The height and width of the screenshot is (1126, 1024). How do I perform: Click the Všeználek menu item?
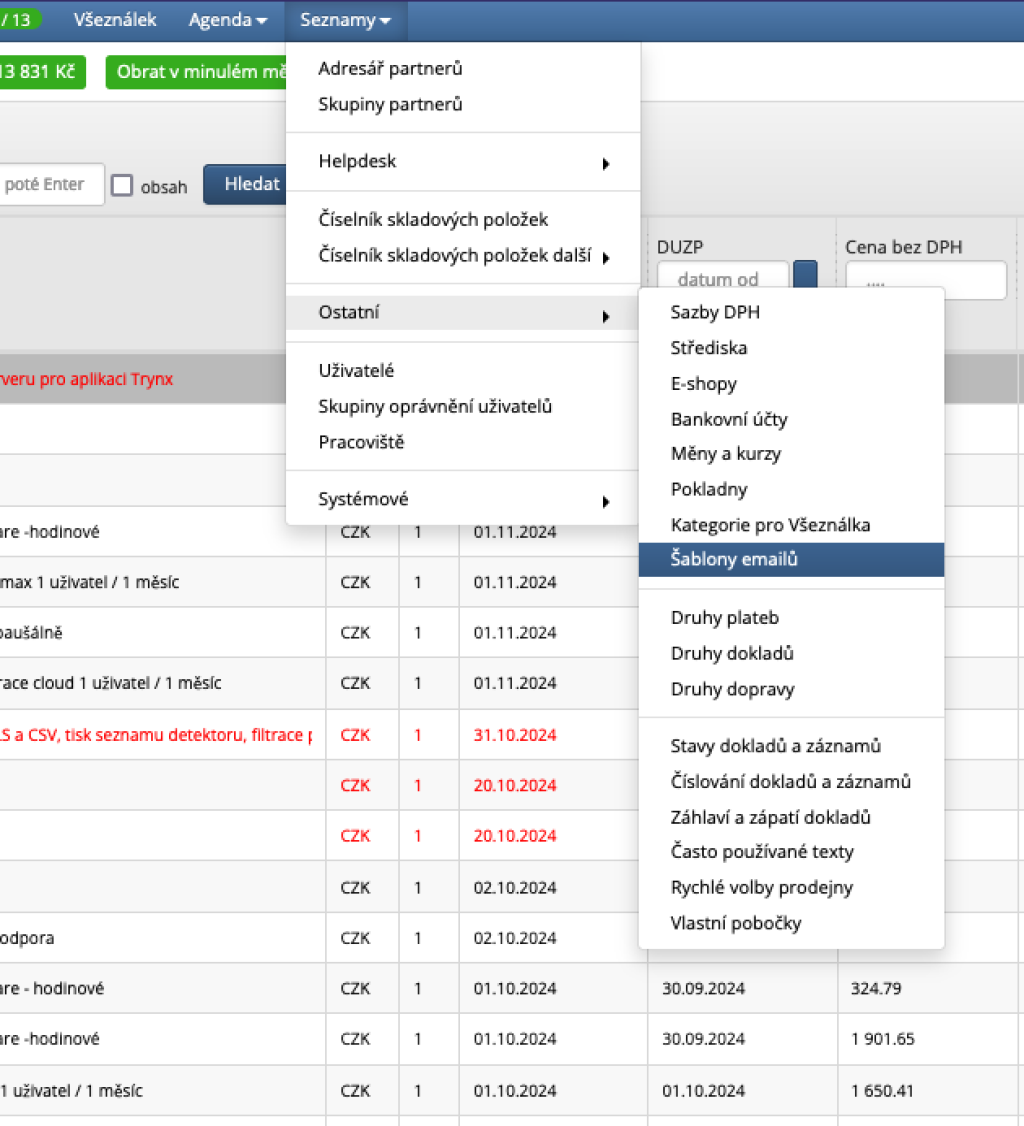pyautogui.click(x=115, y=20)
